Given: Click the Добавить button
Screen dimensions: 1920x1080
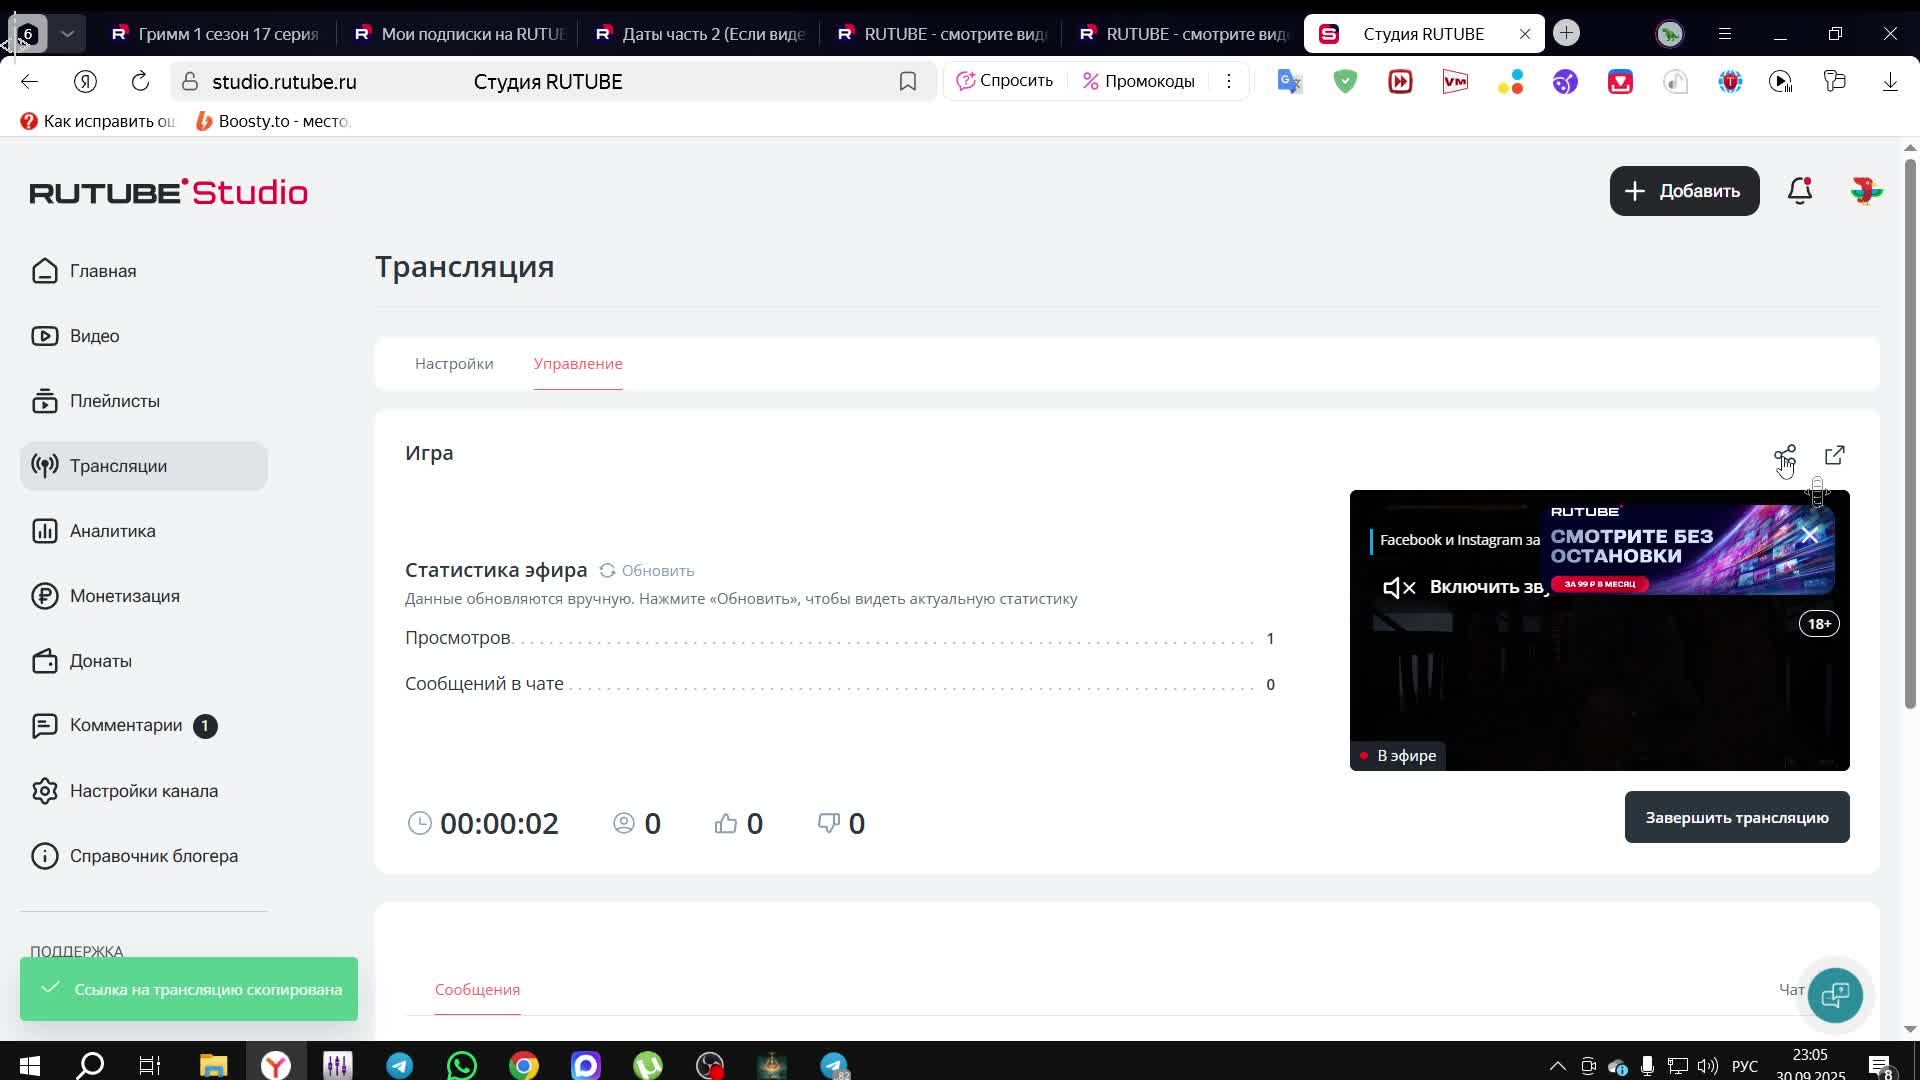Looking at the screenshot, I should point(1684,191).
